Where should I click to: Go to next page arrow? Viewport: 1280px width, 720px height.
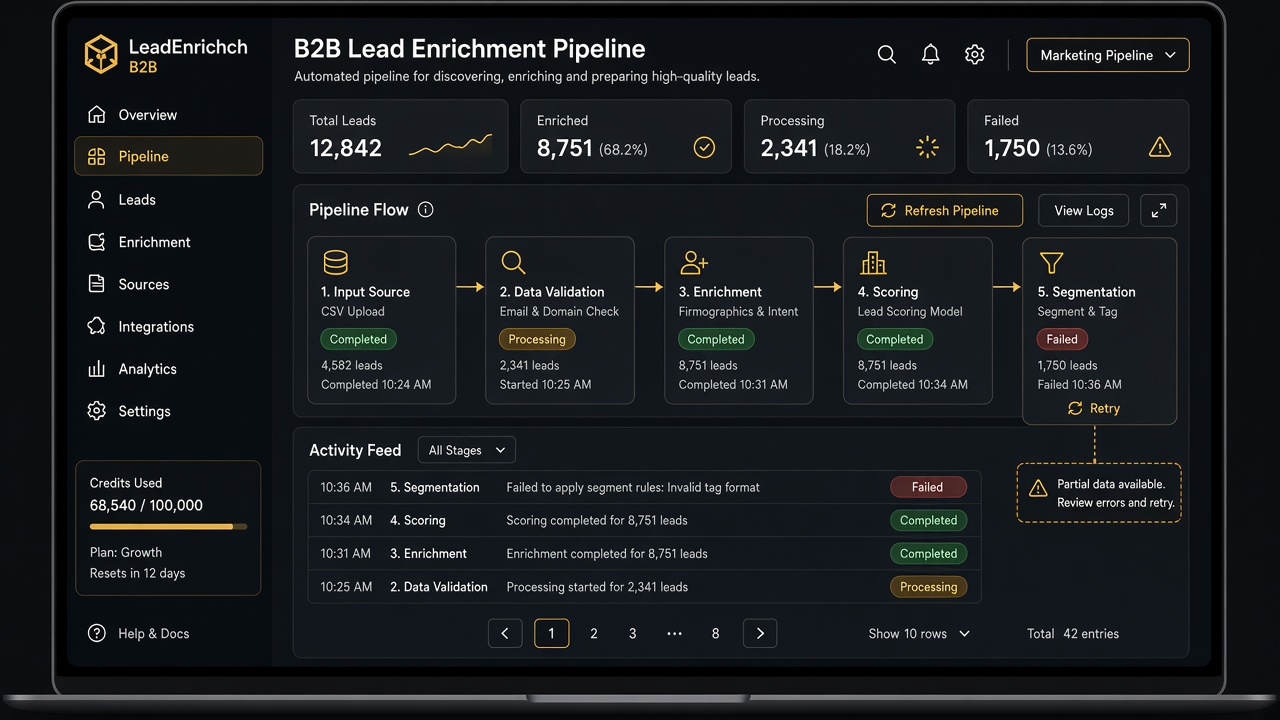pyautogui.click(x=760, y=634)
